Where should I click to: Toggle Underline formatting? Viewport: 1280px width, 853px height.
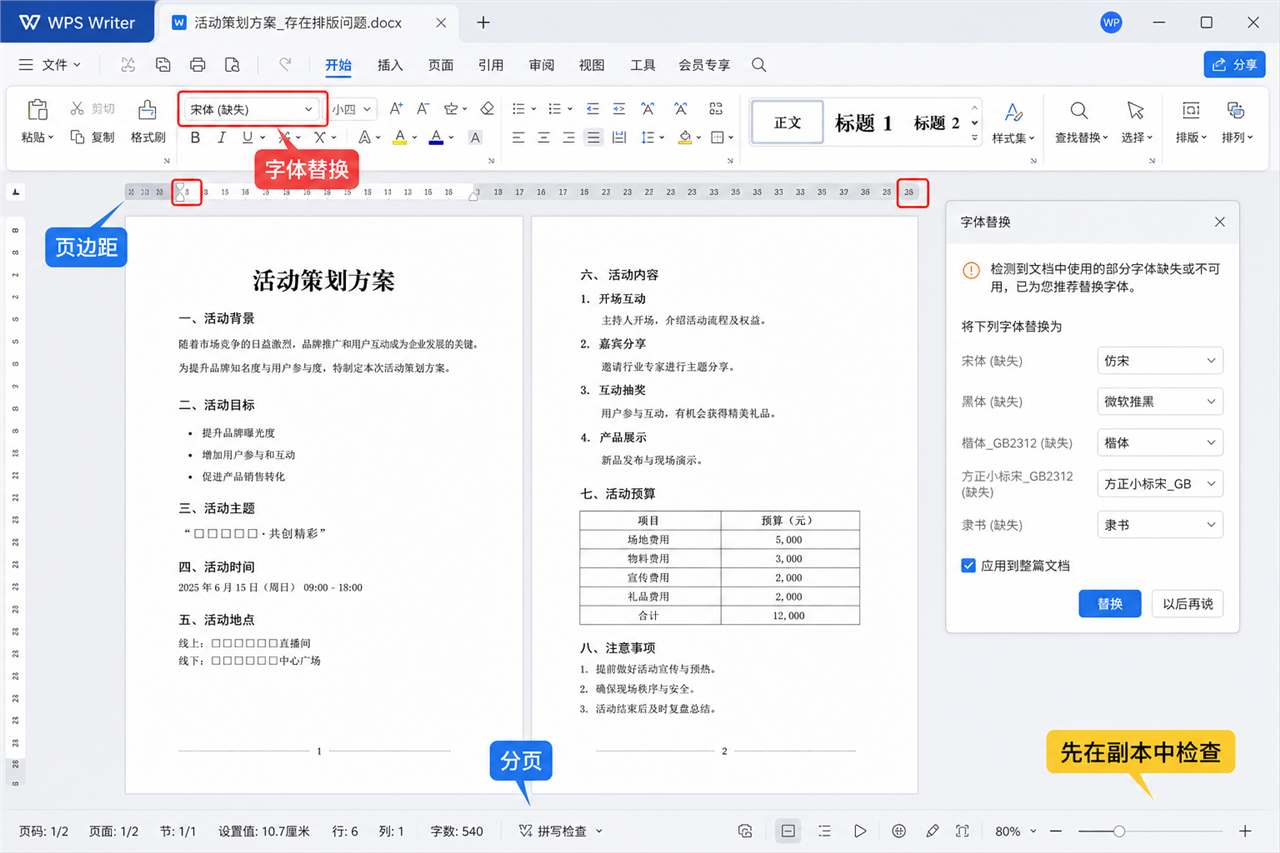coord(247,137)
